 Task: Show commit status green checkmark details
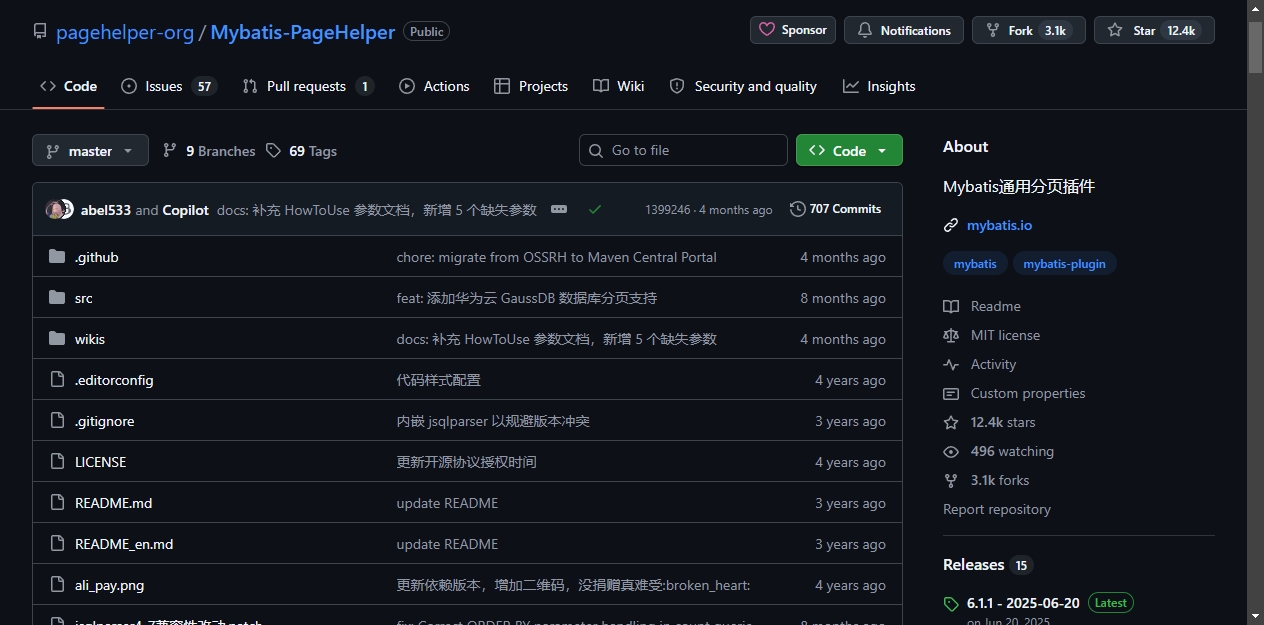[x=595, y=209]
